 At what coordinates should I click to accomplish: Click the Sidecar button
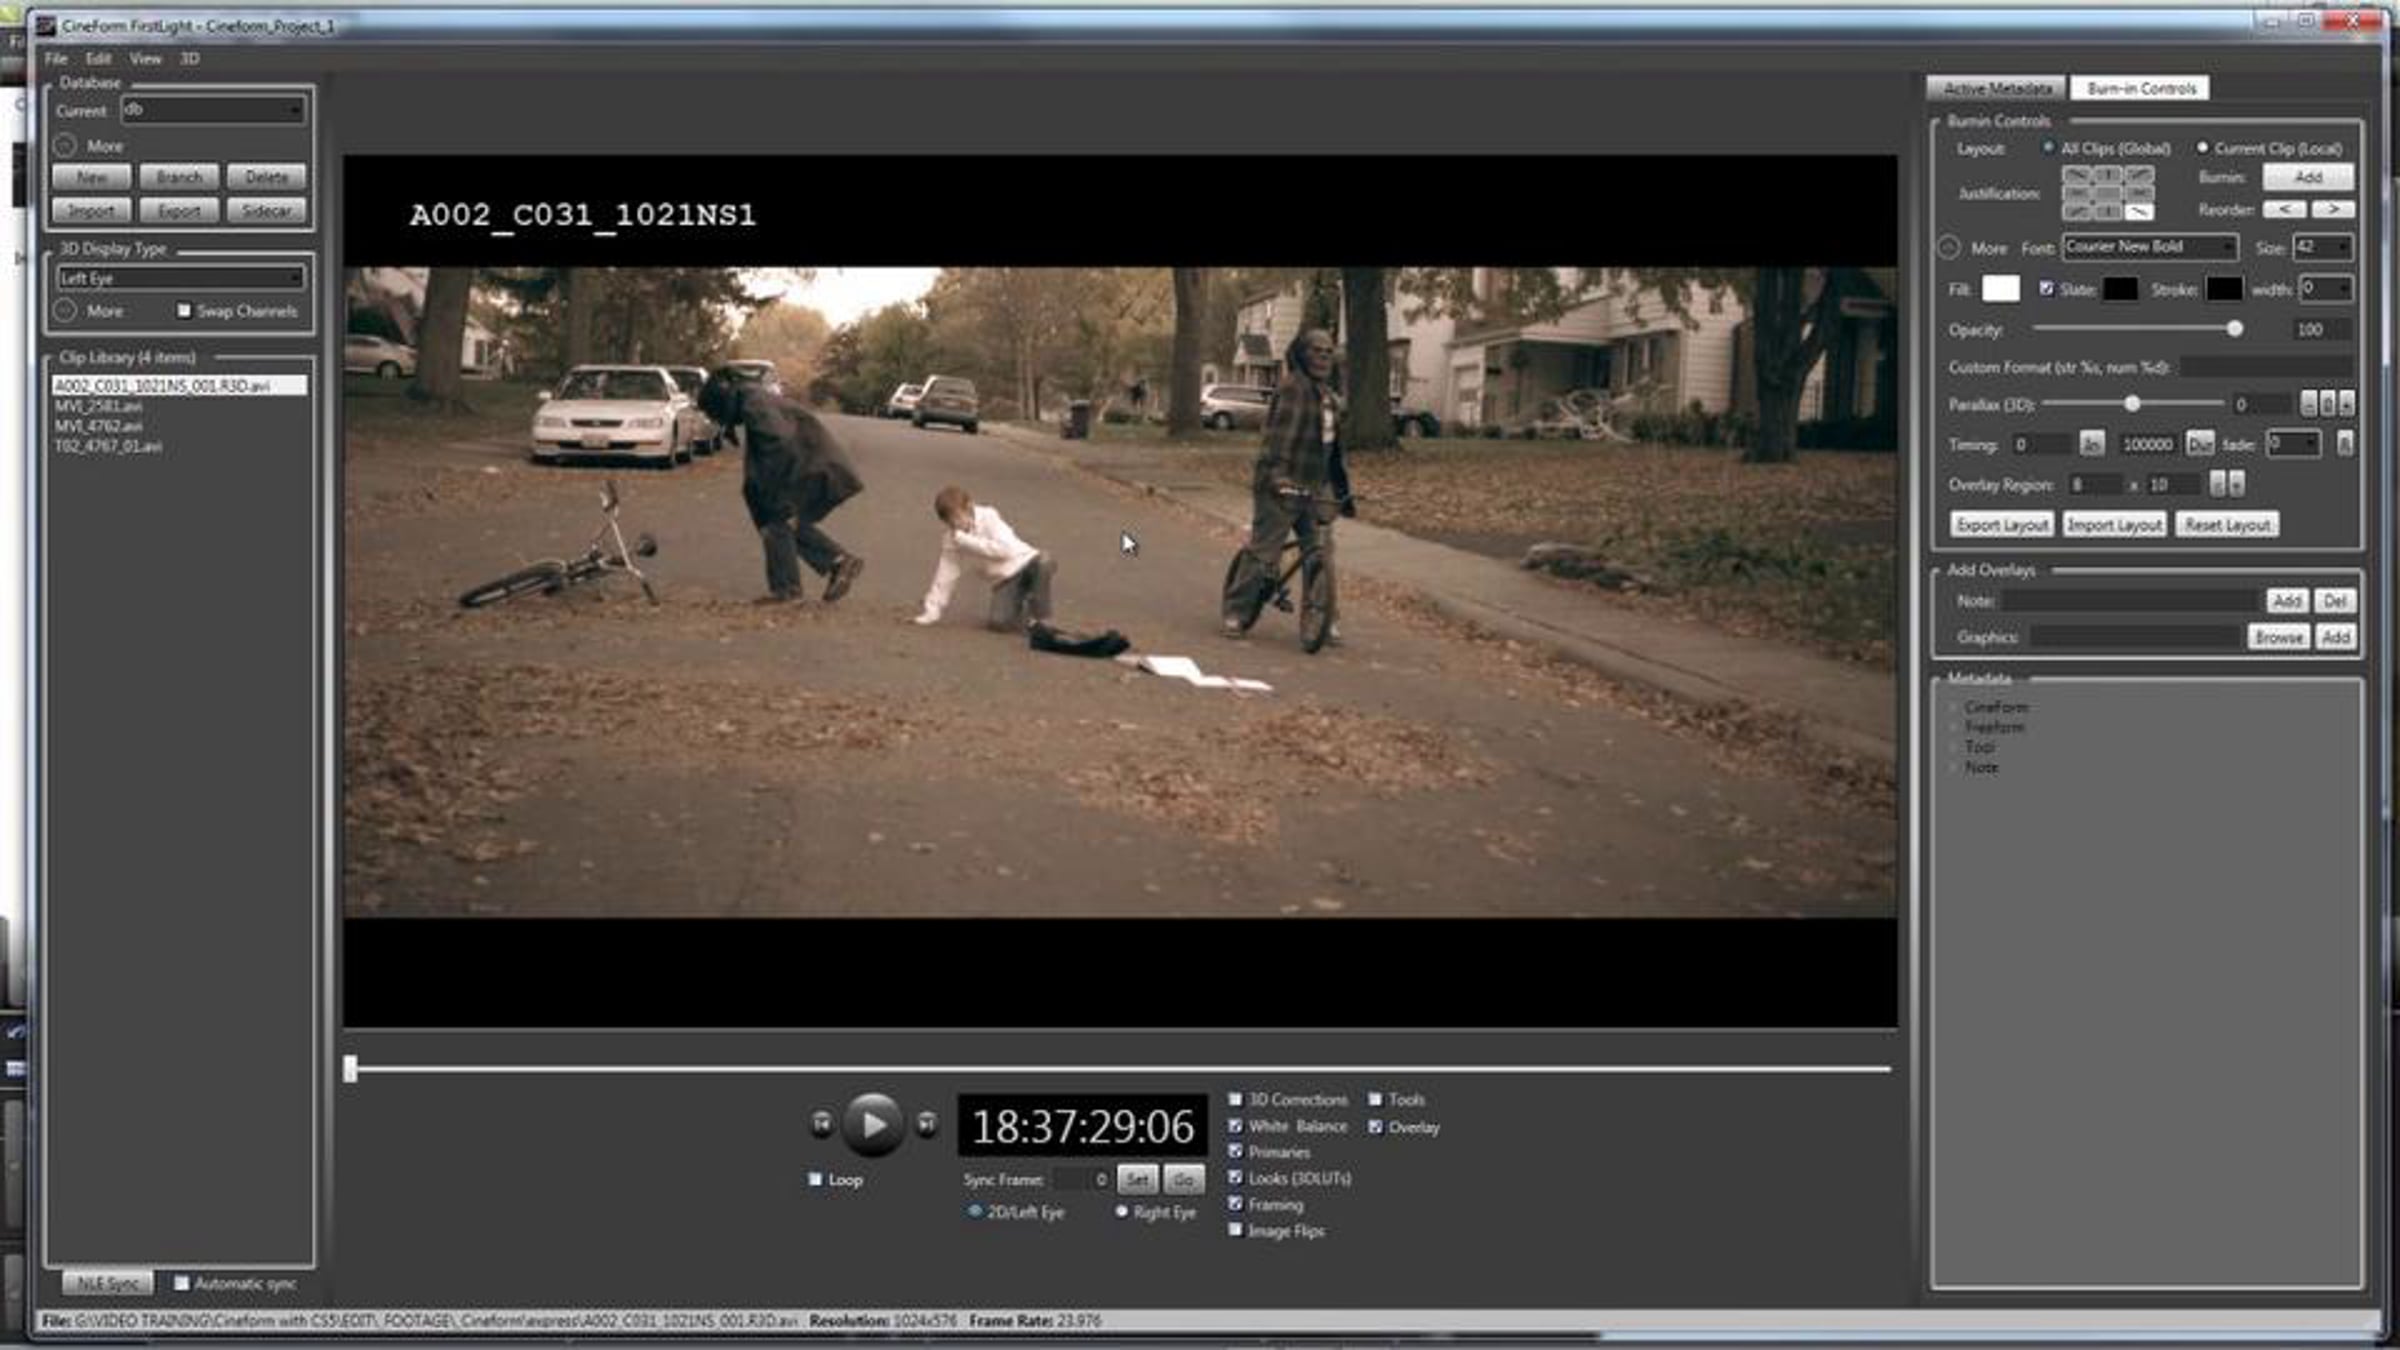coord(266,211)
